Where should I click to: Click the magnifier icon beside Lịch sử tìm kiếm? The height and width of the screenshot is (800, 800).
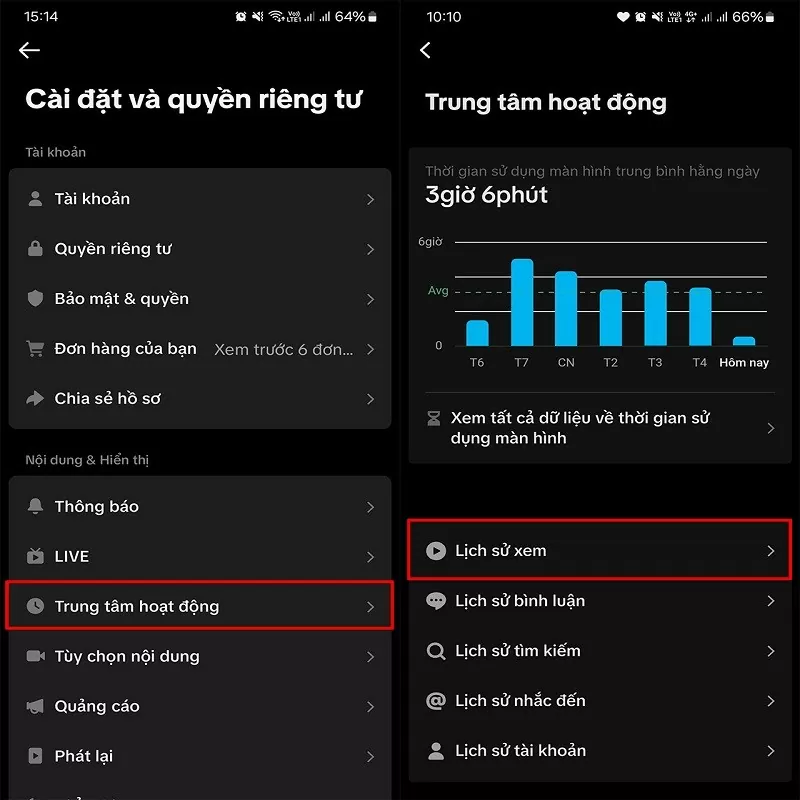(436, 651)
